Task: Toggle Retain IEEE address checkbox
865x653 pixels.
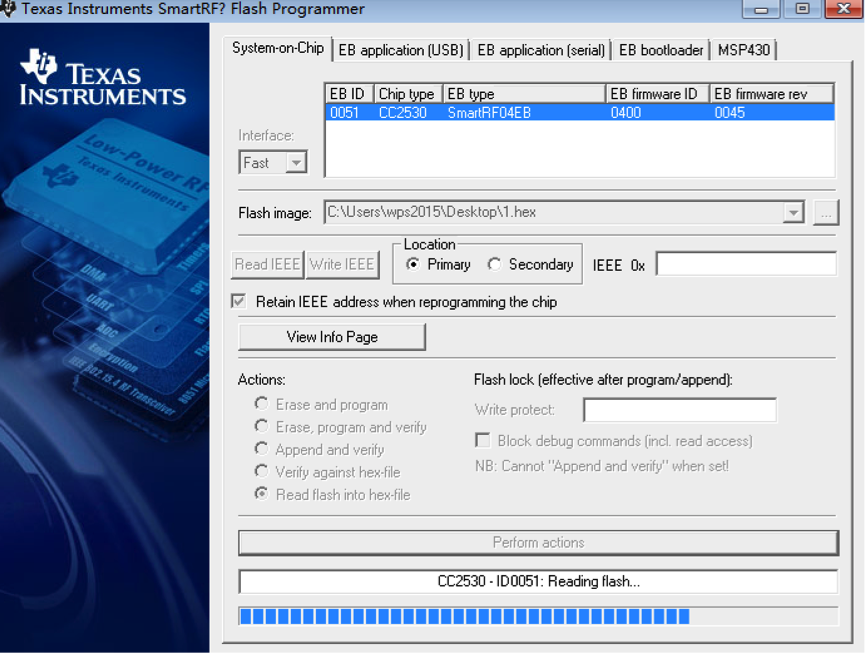Action: 239,302
